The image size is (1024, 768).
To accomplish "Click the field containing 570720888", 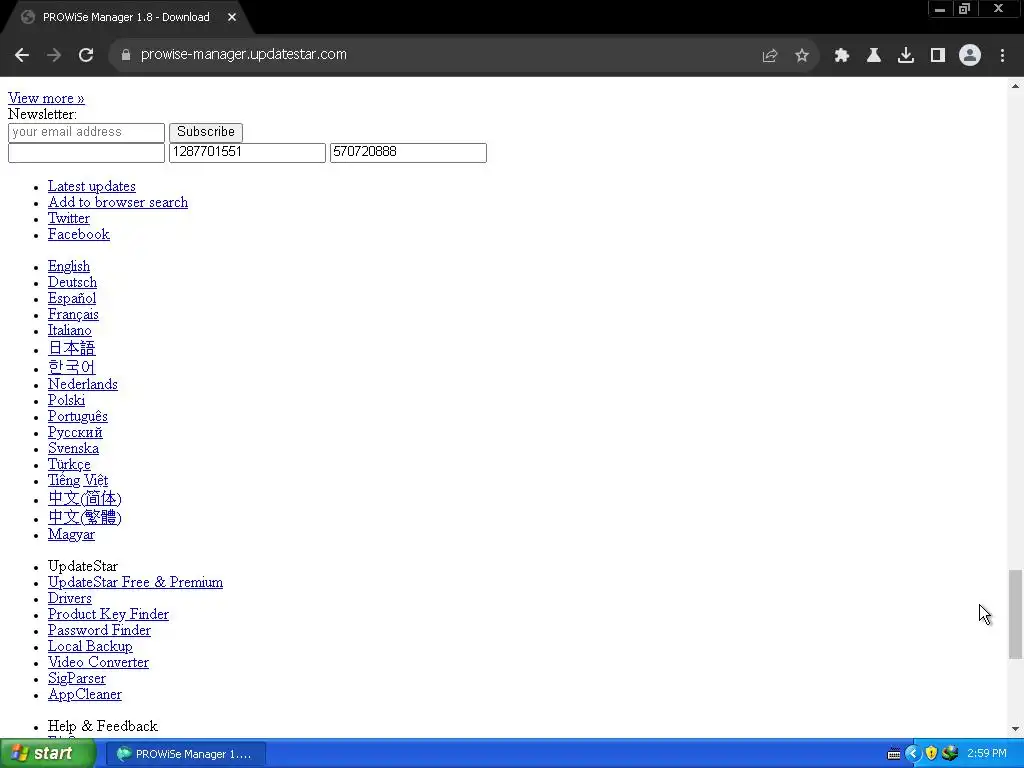I will 408,153.
